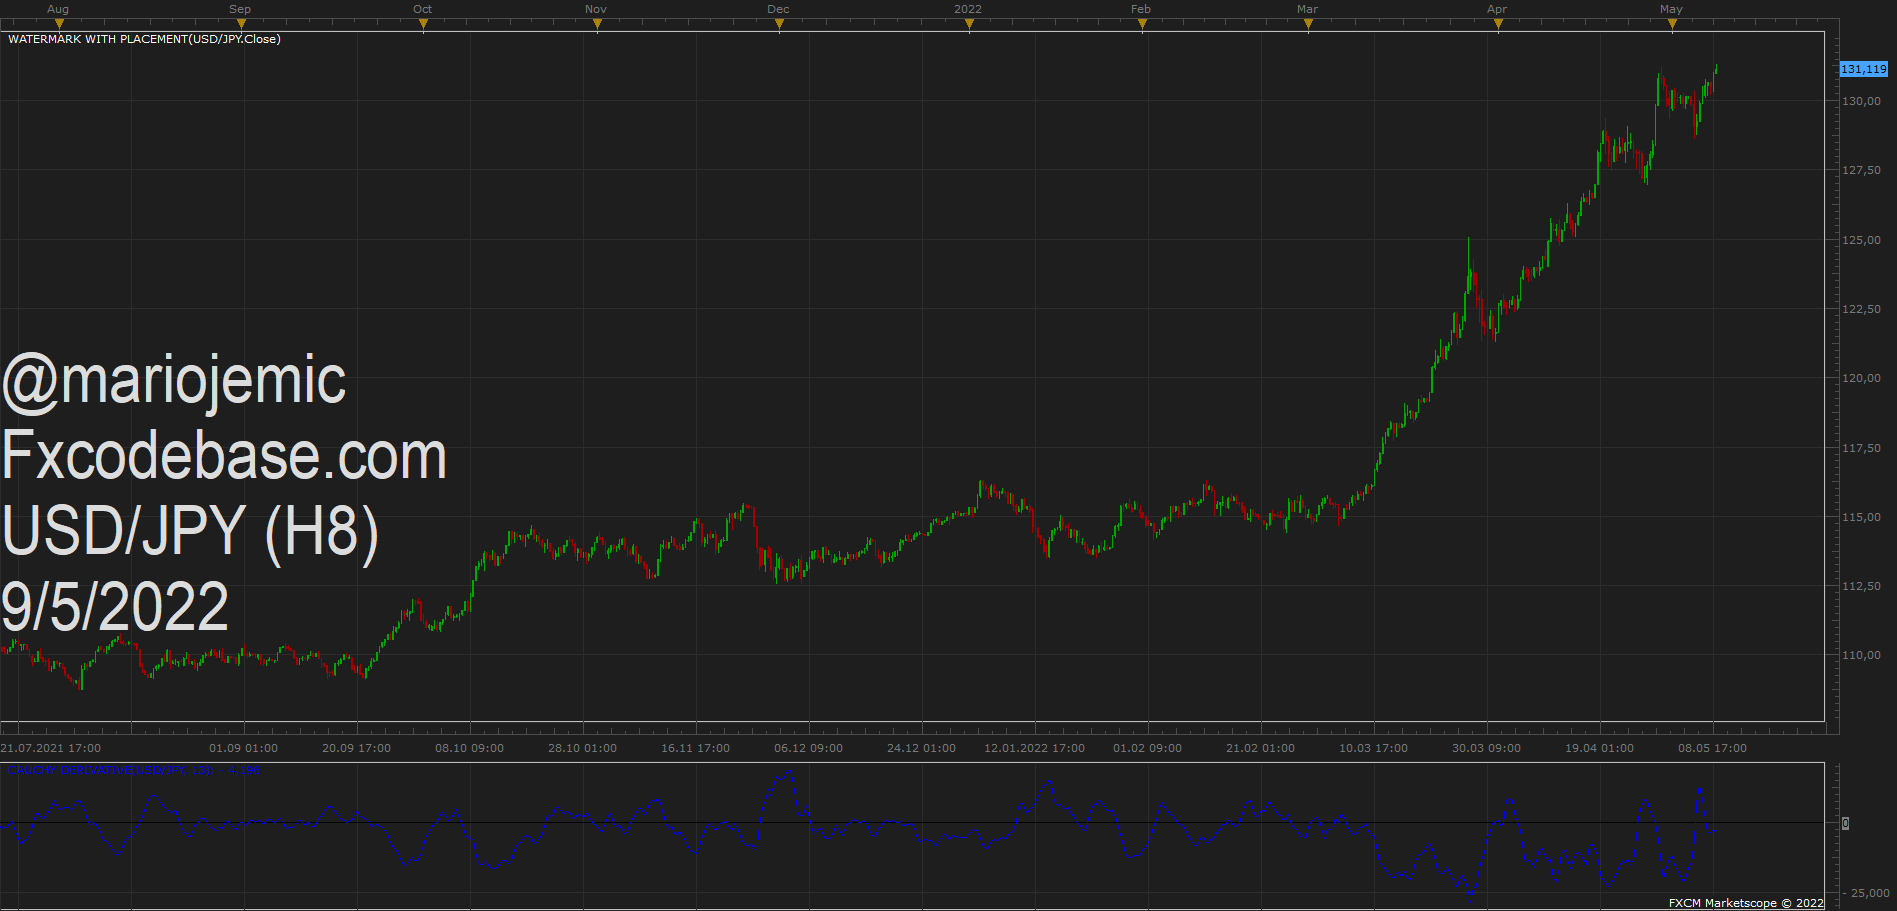Click the oscillator zero-level label

pos(1846,823)
